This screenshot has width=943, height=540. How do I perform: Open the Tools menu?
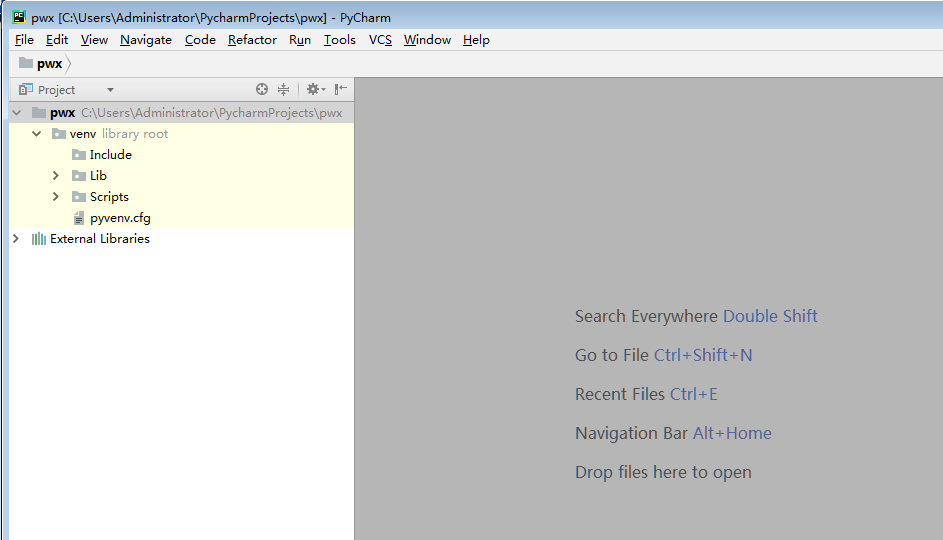[340, 40]
